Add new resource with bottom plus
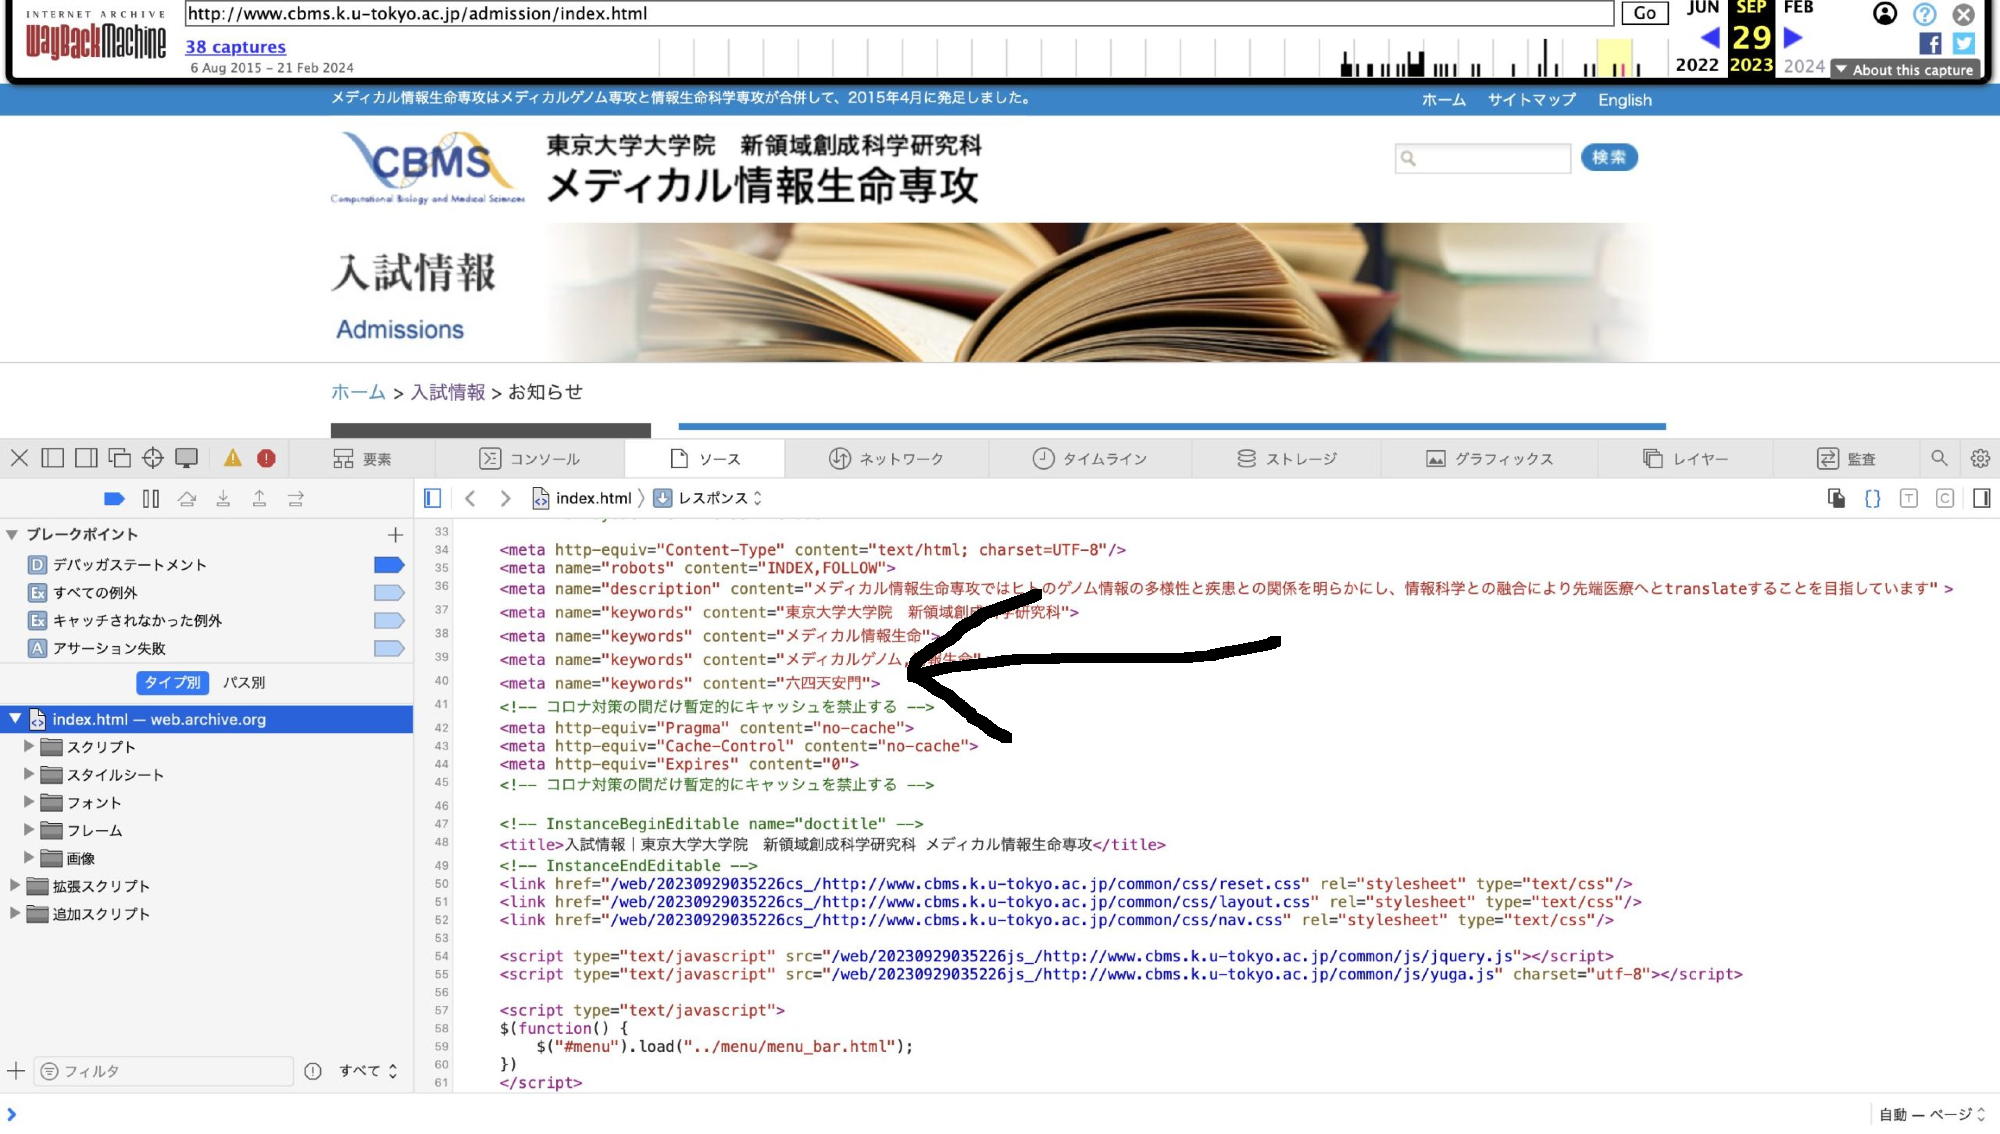This screenshot has height=1134, width=2000. tap(16, 1072)
